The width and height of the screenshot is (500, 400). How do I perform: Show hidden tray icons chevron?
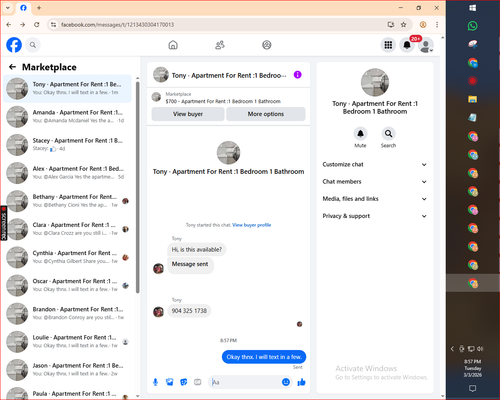point(452,349)
